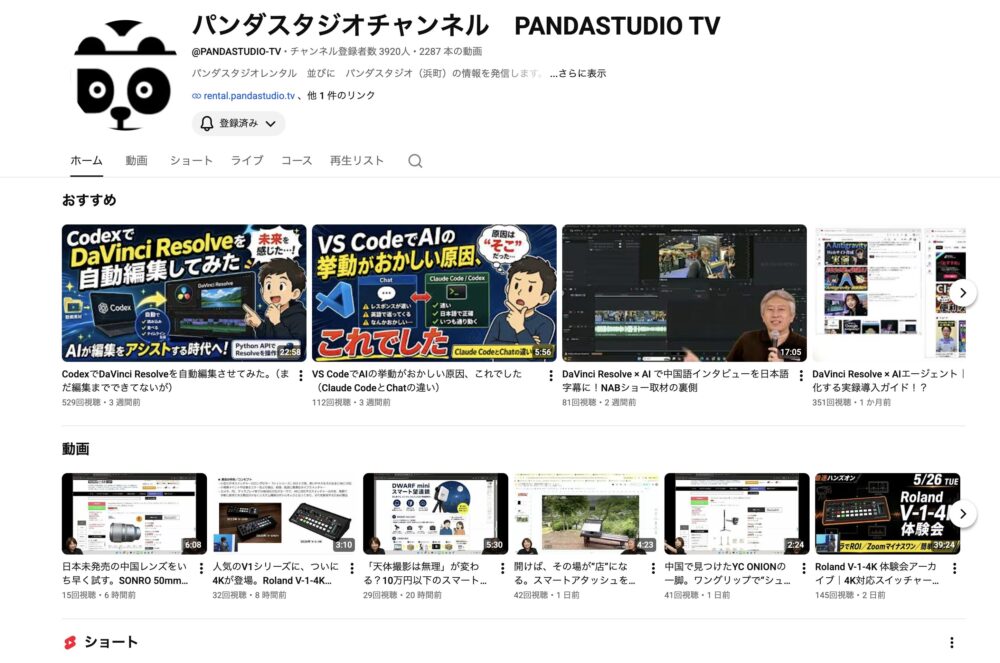This screenshot has width=1000, height=663.
Task: Open more options for VS Code AI video
Action: point(551,375)
